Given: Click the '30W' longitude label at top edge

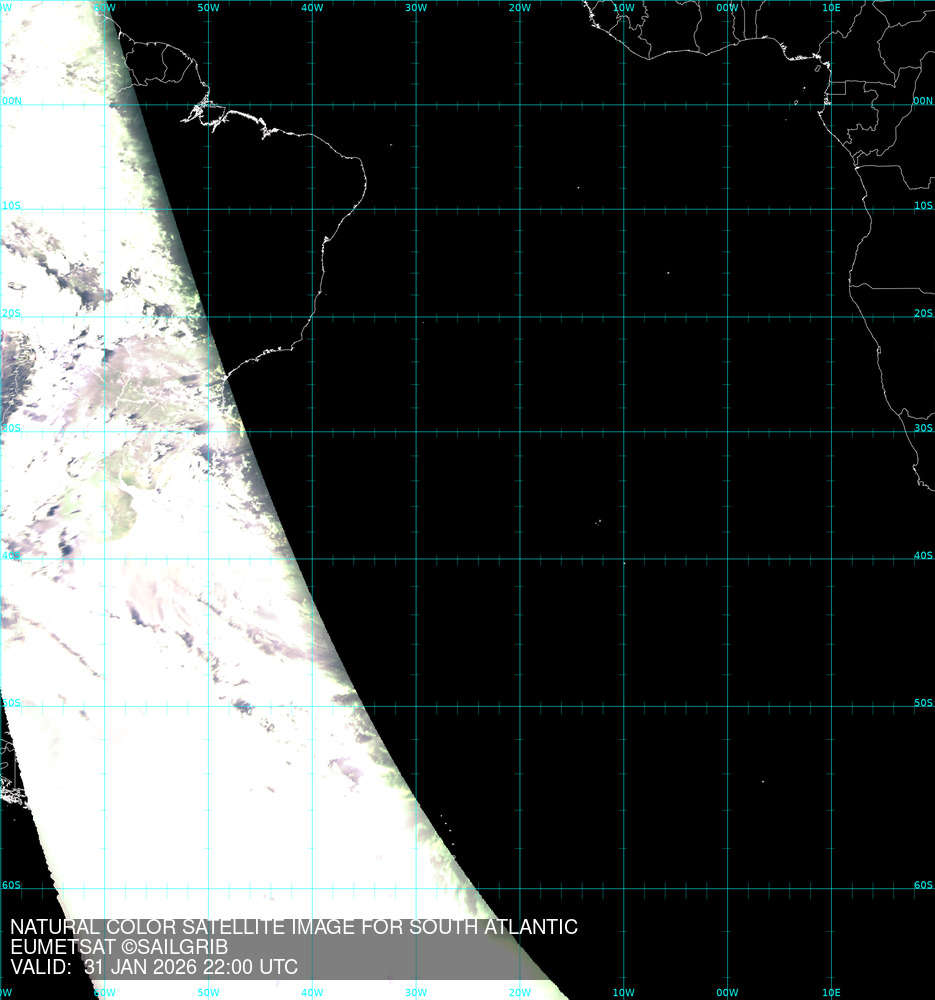Looking at the screenshot, I should [416, 8].
